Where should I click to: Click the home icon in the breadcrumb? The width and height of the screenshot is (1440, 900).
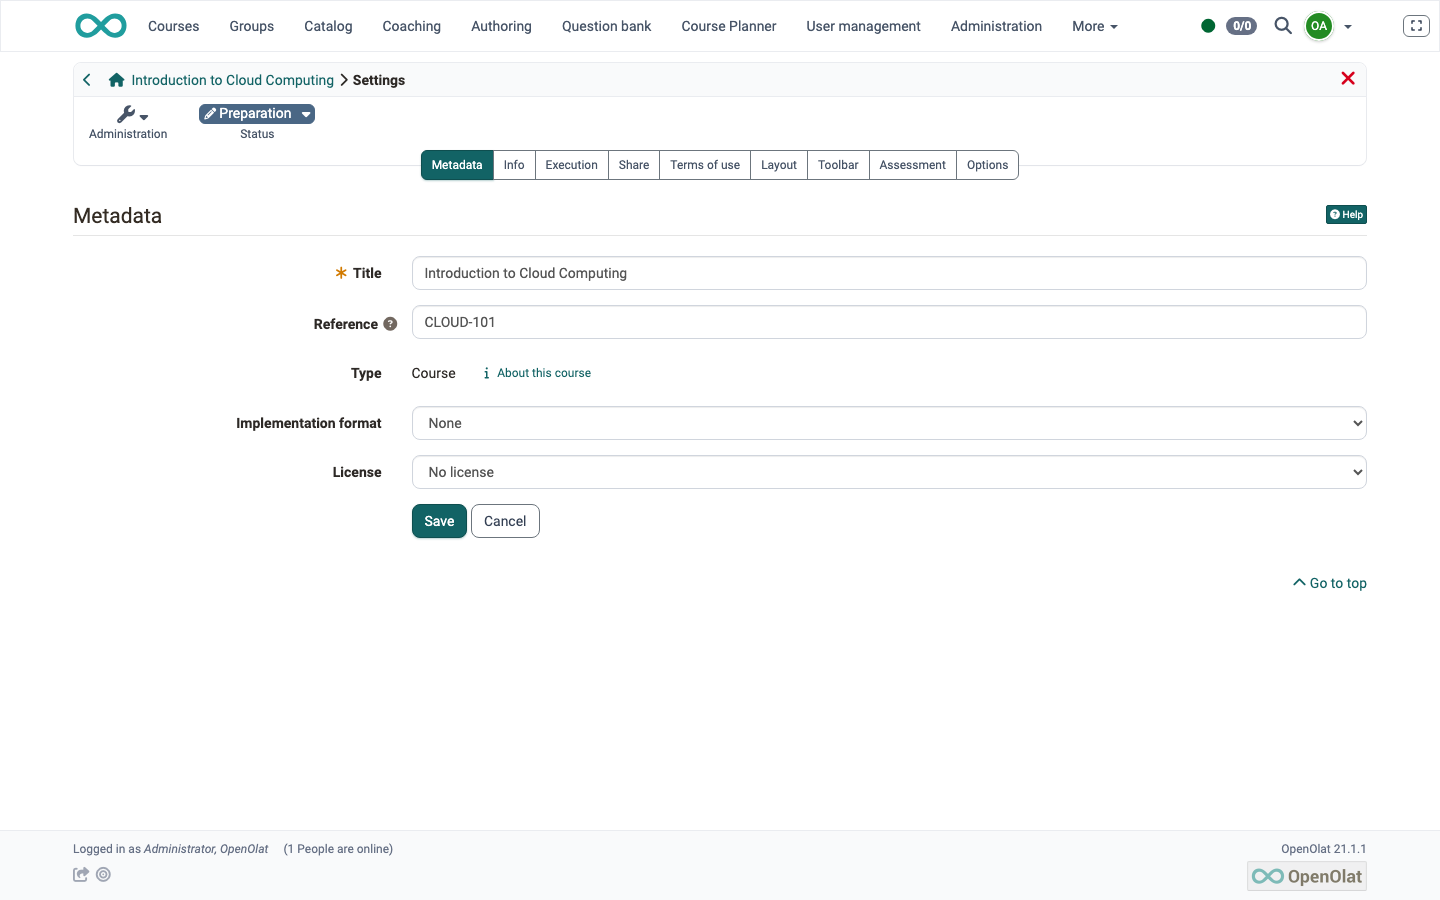coord(116,80)
